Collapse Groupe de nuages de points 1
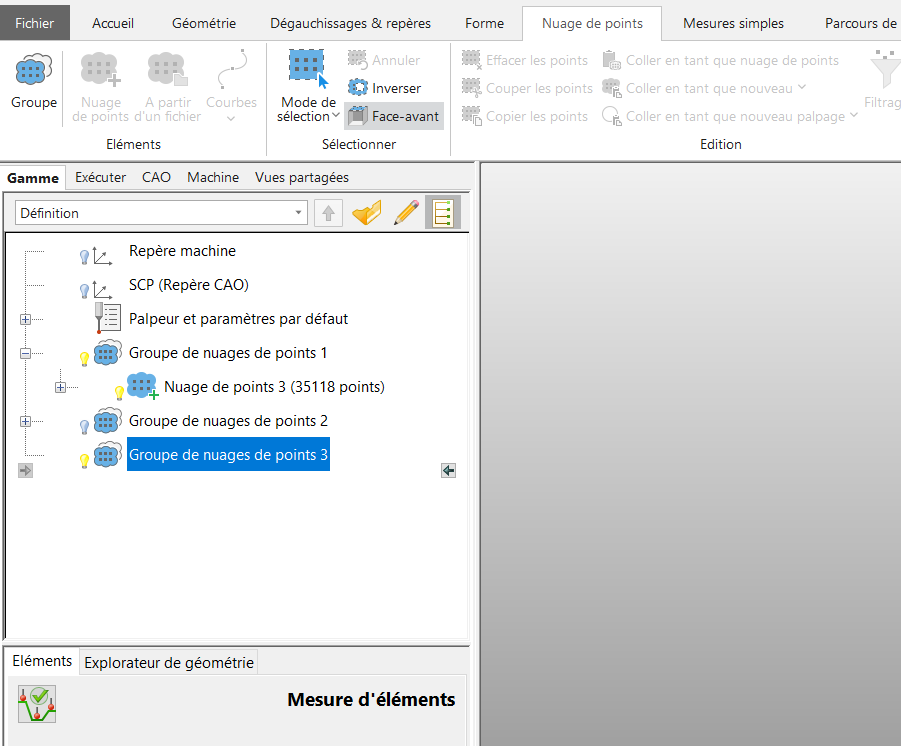Image resolution: width=901 pixels, height=746 pixels. (x=25, y=353)
